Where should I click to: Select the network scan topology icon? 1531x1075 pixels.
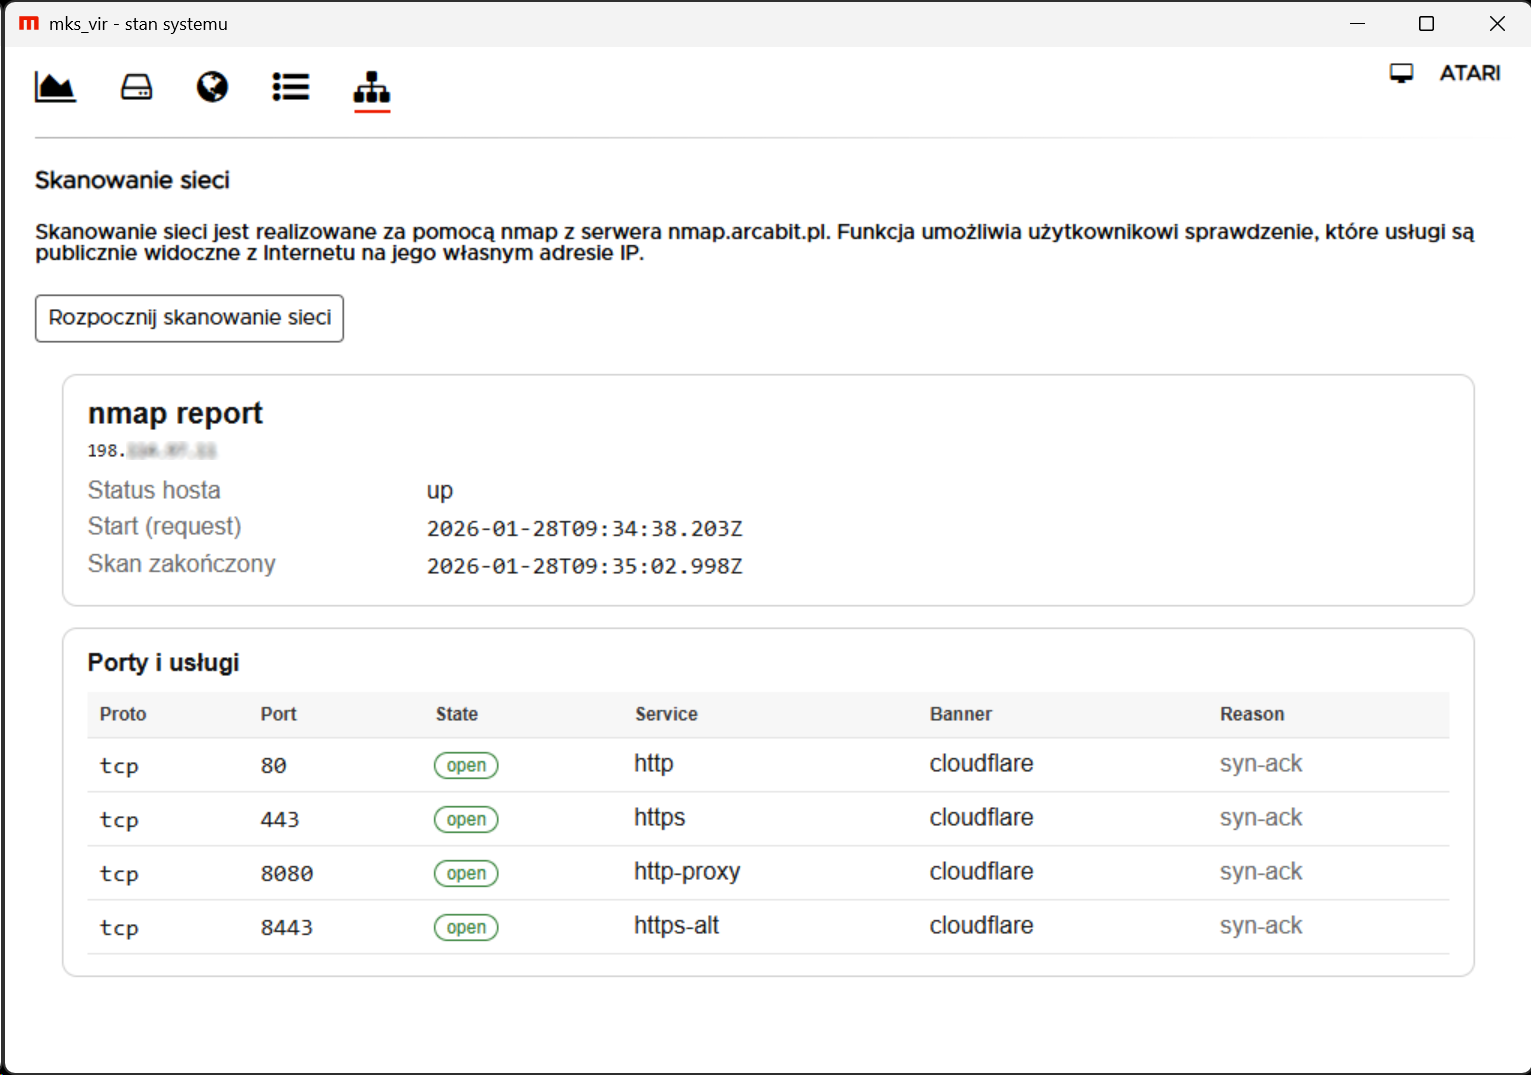click(371, 88)
